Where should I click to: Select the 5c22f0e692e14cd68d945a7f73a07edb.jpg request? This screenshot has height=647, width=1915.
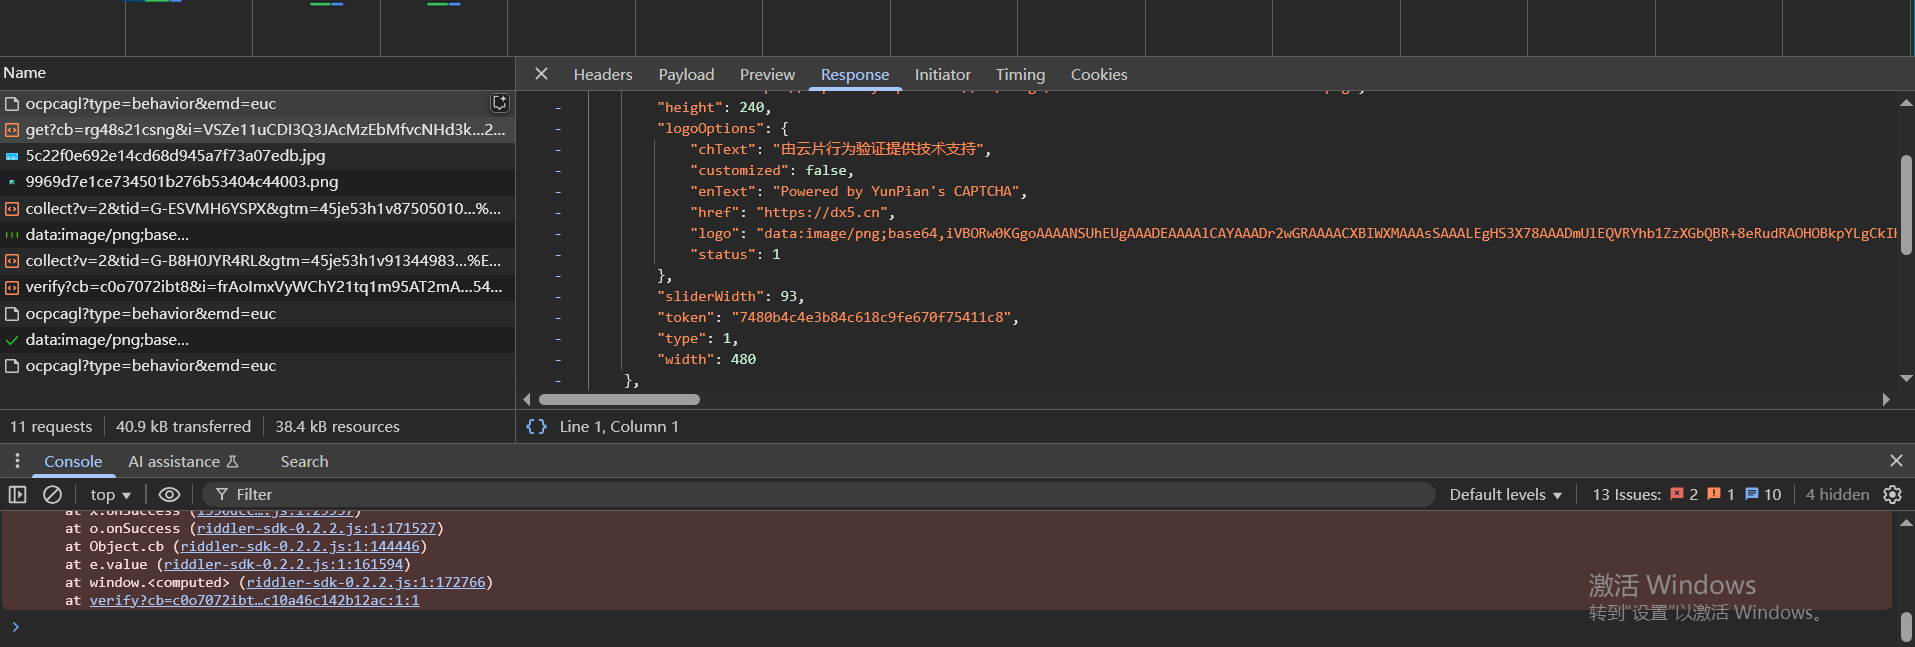175,156
